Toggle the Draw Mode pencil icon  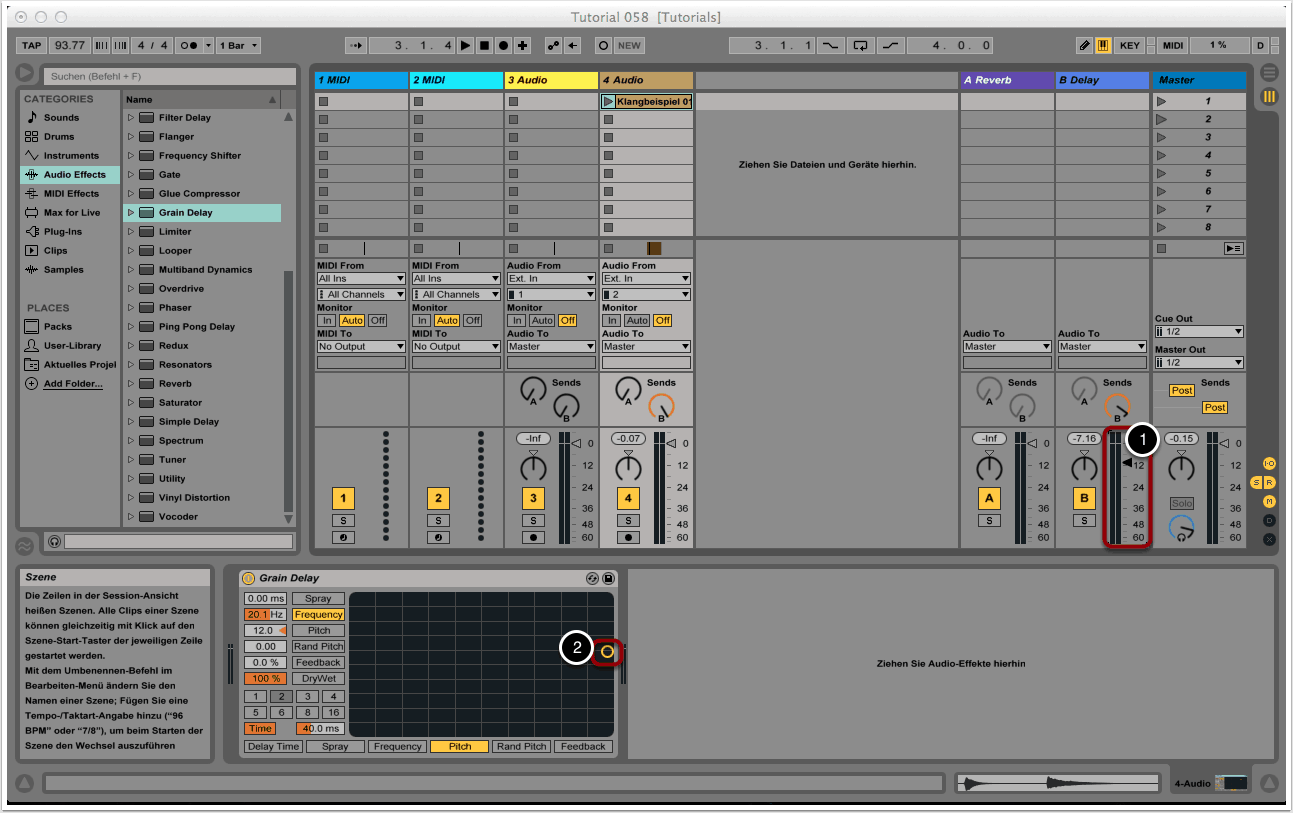(x=1084, y=46)
